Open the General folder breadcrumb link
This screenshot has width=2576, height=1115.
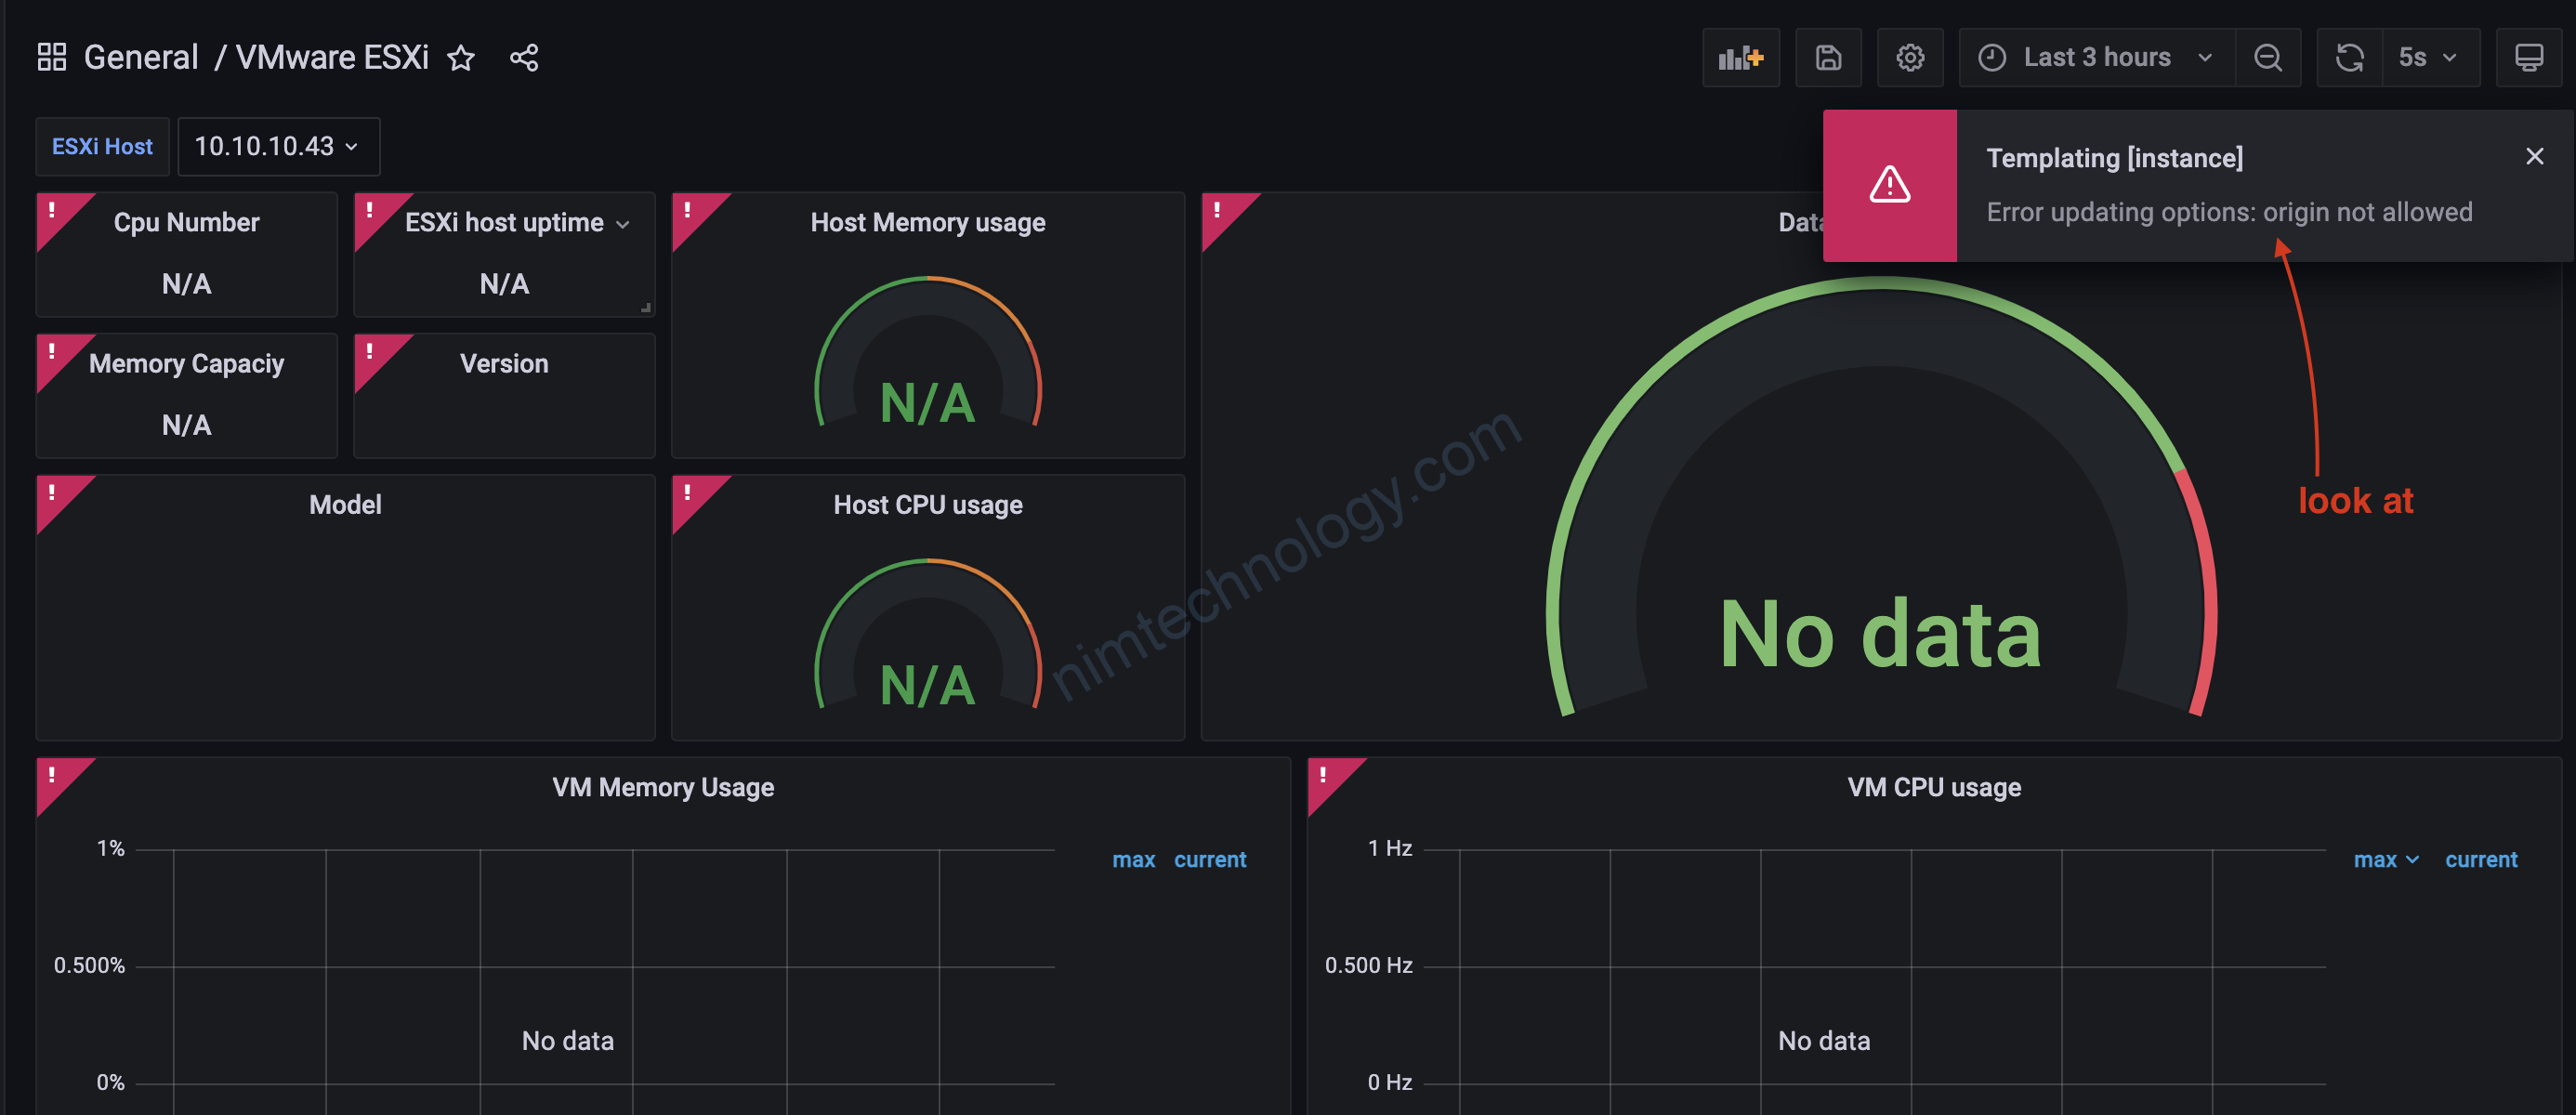(141, 58)
